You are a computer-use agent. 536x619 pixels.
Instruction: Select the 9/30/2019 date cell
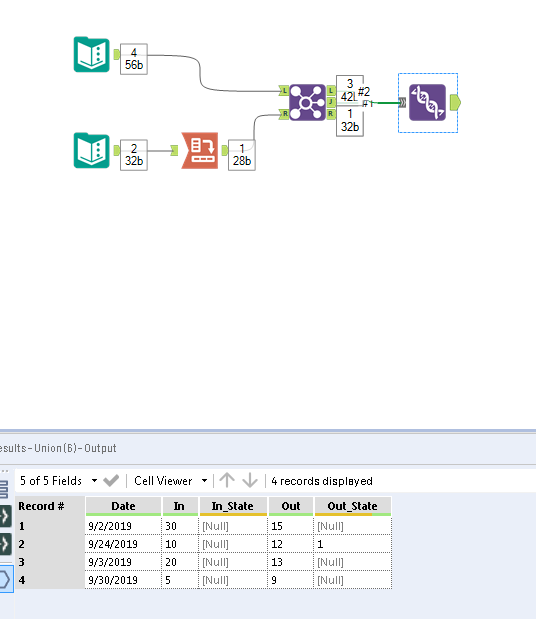click(123, 580)
